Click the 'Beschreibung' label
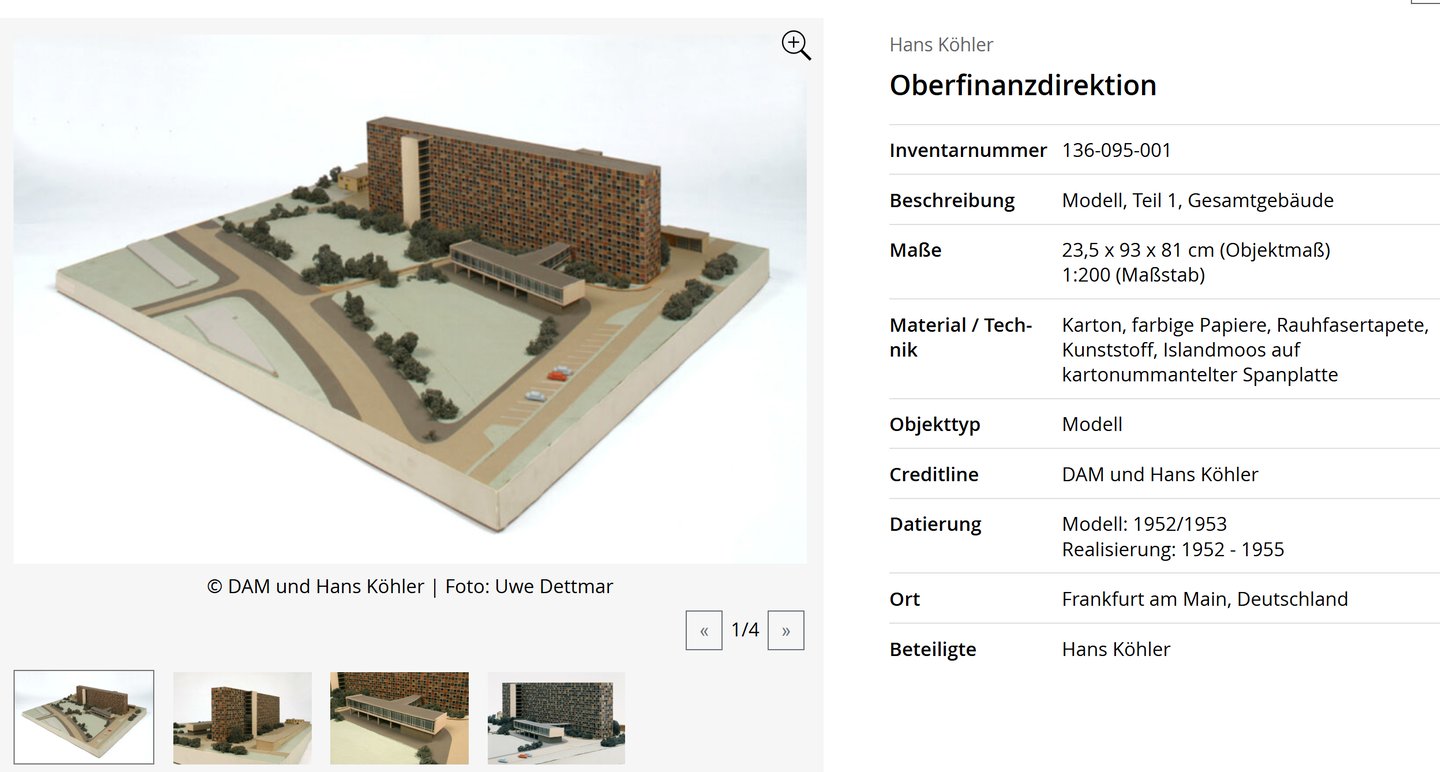Image resolution: width=1440 pixels, height=772 pixels. (952, 200)
